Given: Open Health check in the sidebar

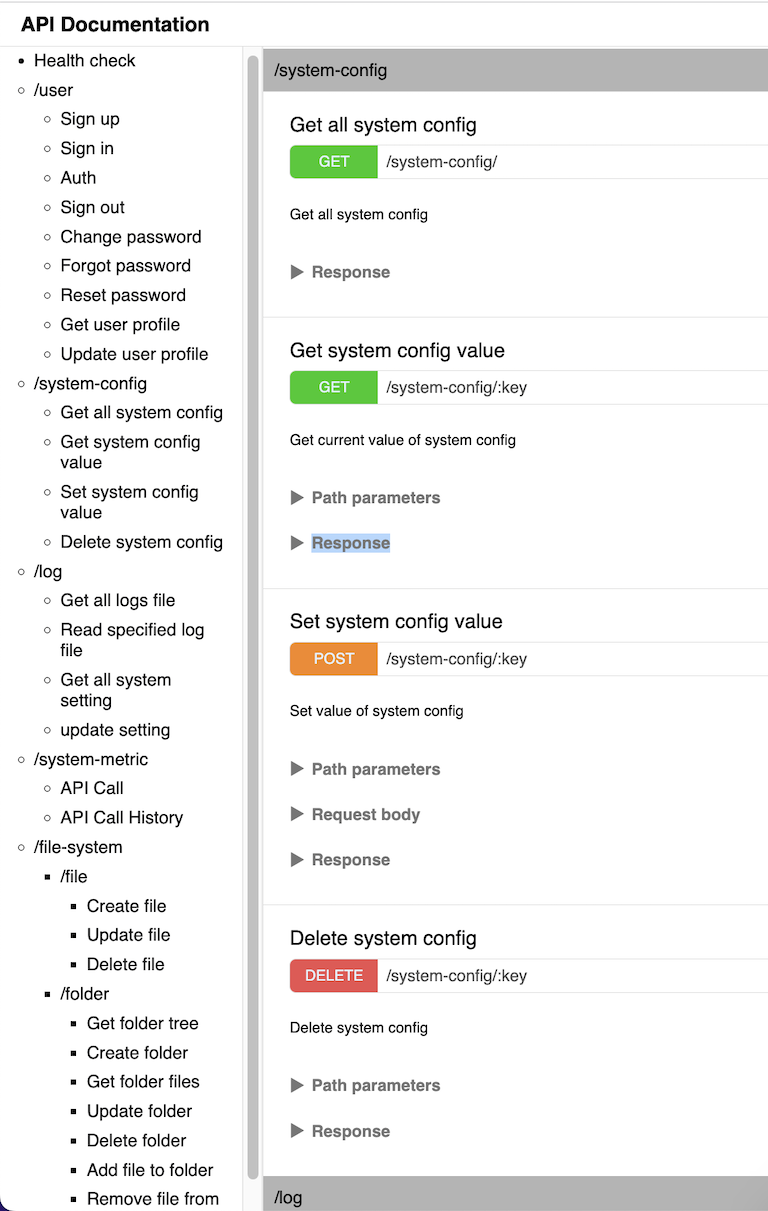Looking at the screenshot, I should pyautogui.click(x=85, y=61).
